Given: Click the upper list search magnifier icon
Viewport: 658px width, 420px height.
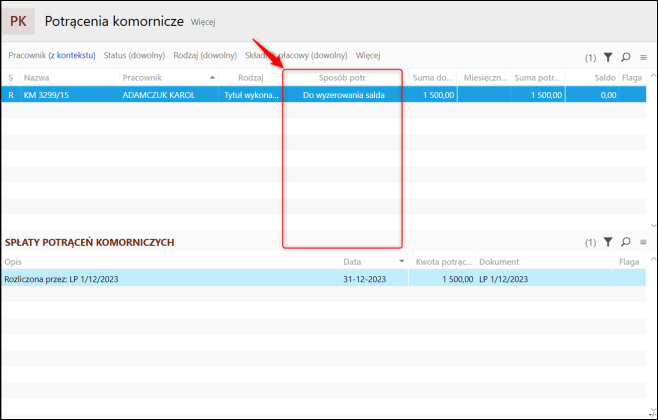Looking at the screenshot, I should coord(626,57).
